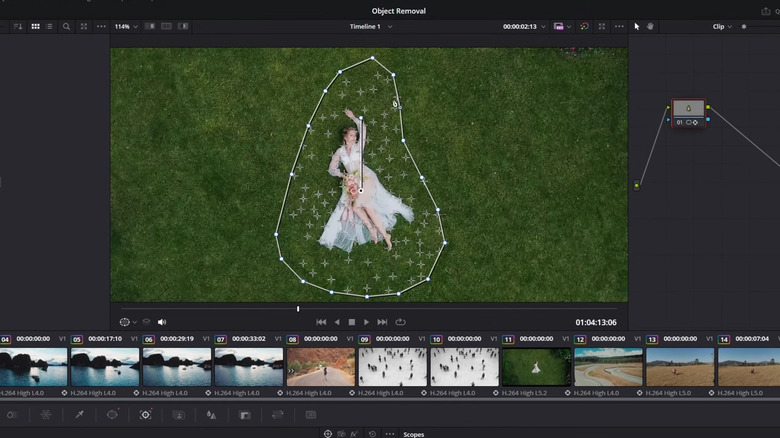Click the Play button in viewer transport

coord(366,322)
